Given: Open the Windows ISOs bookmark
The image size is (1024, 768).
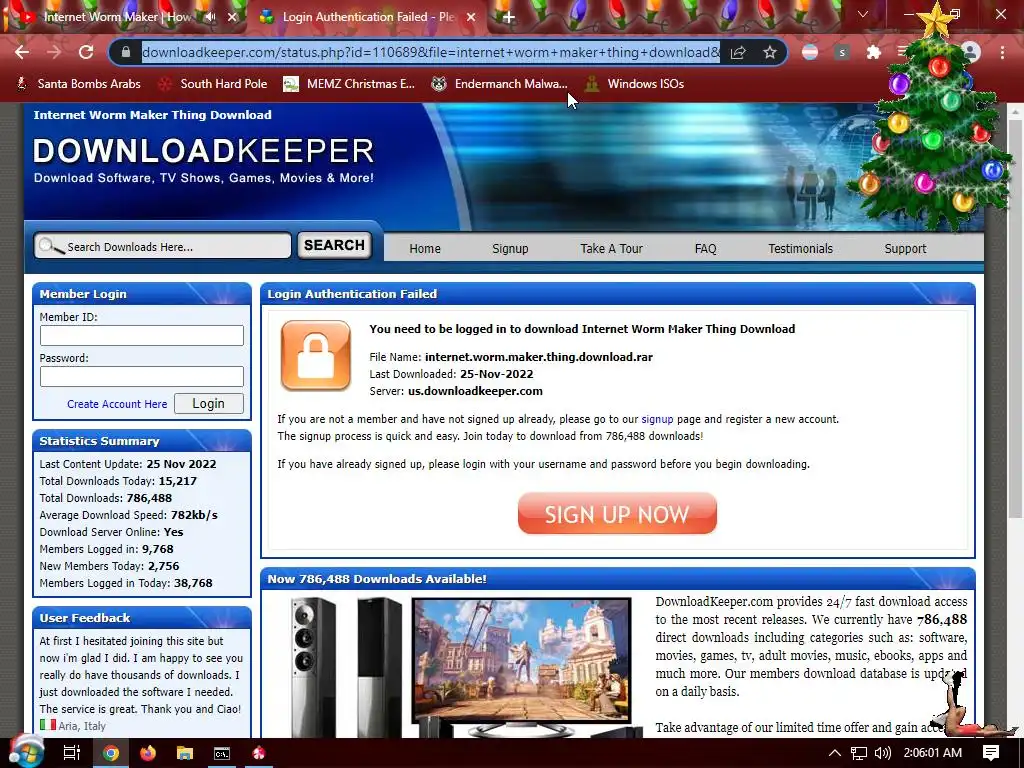Looking at the screenshot, I should pyautogui.click(x=635, y=84).
